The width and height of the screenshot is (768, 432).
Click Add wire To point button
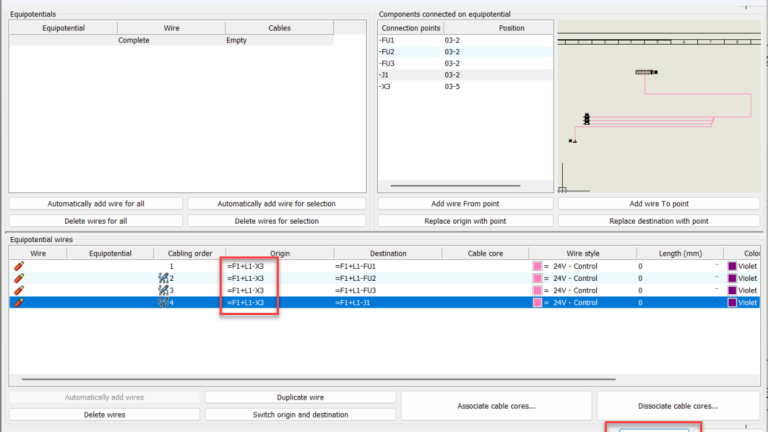click(x=659, y=204)
